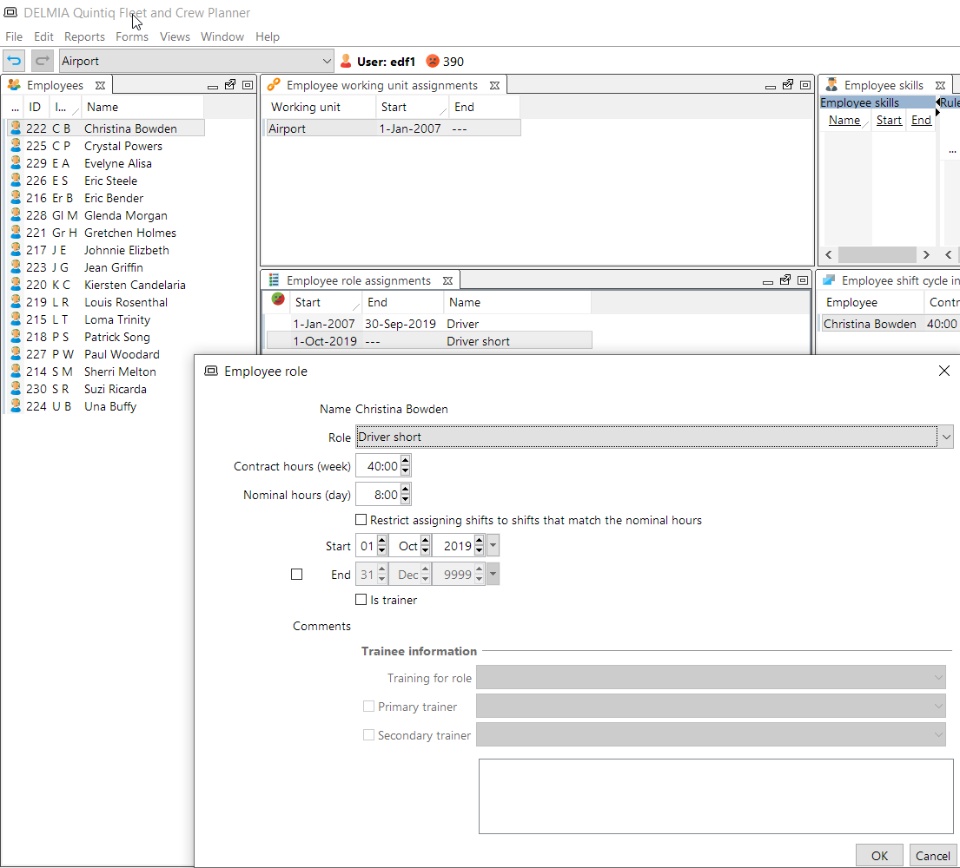Image resolution: width=960 pixels, height=868 pixels.
Task: Open the Role dropdown showing Driver short
Action: [x=946, y=437]
